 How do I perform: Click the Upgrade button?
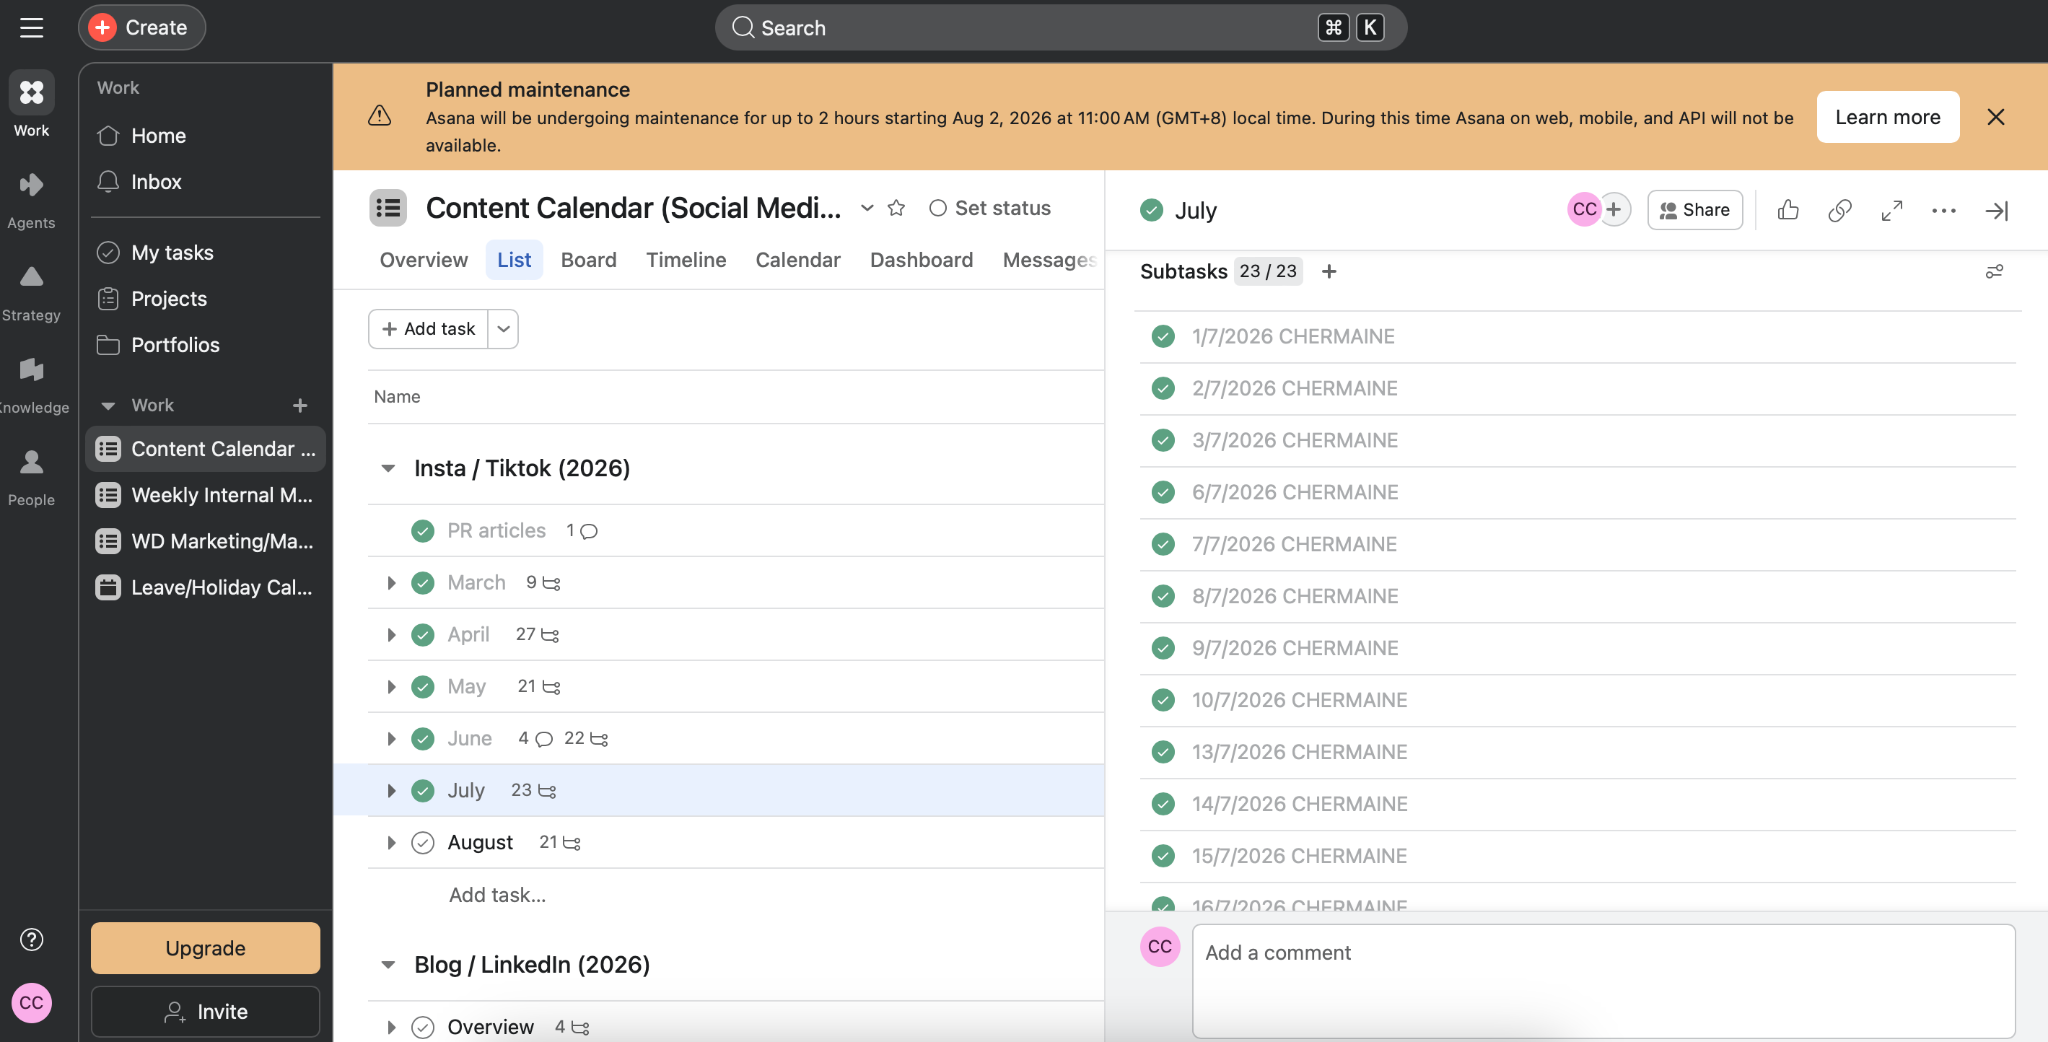205,948
